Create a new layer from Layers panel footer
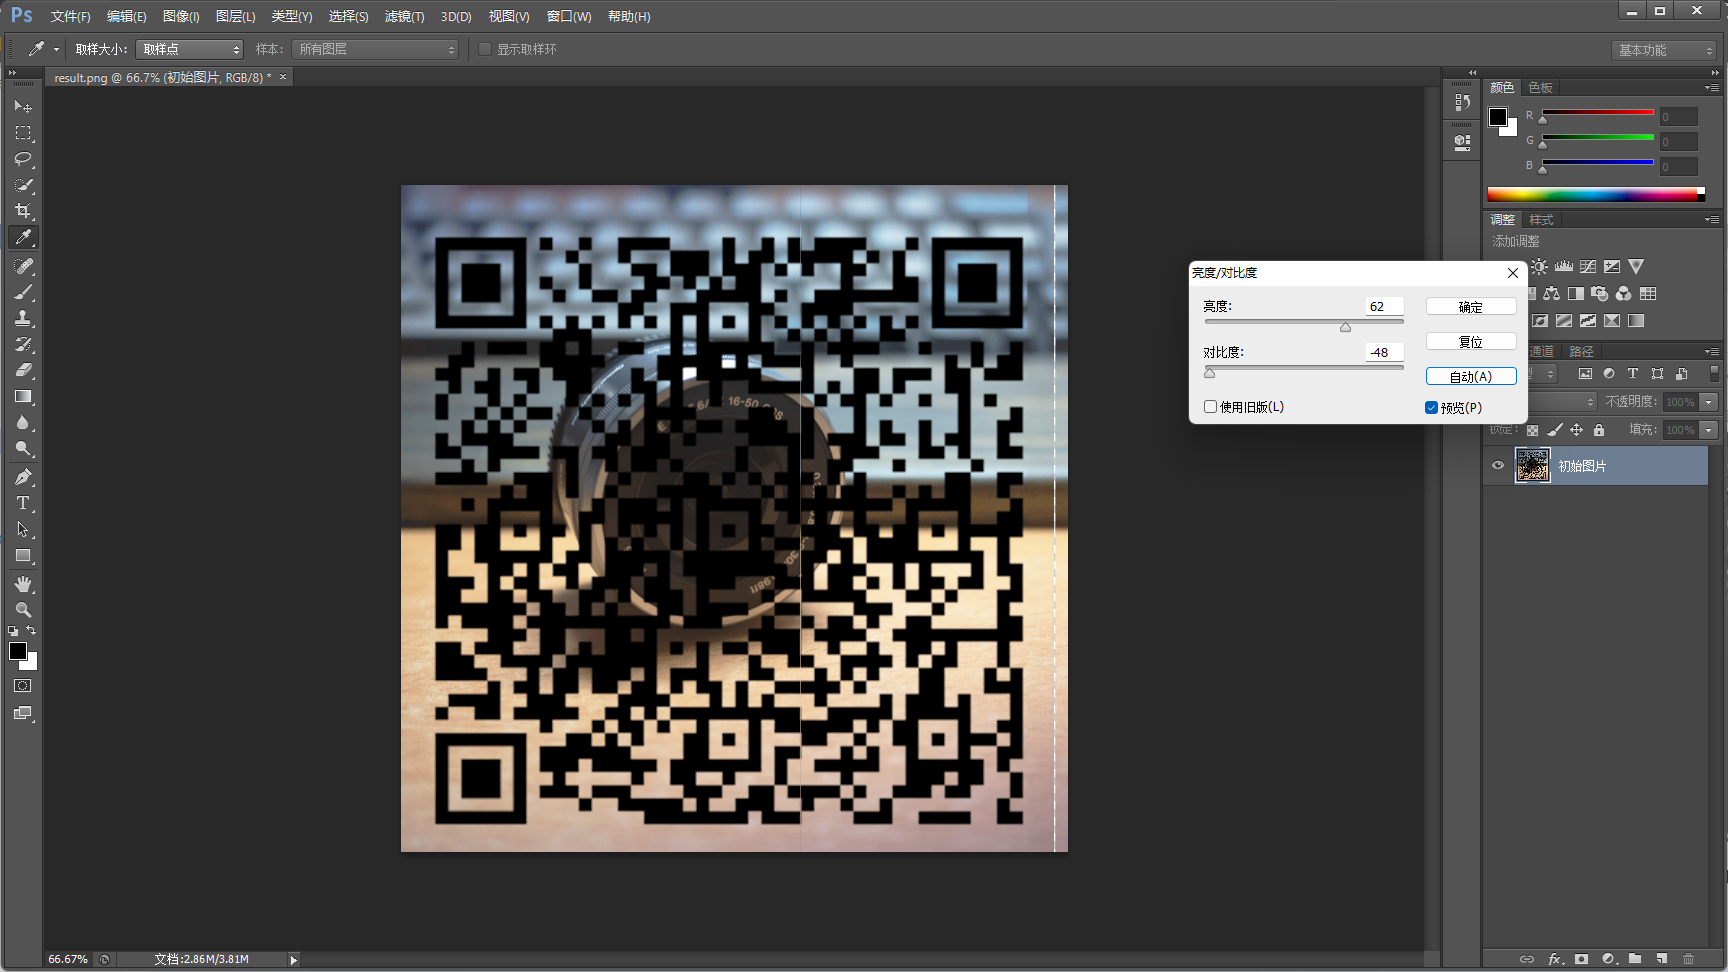 (x=1661, y=959)
